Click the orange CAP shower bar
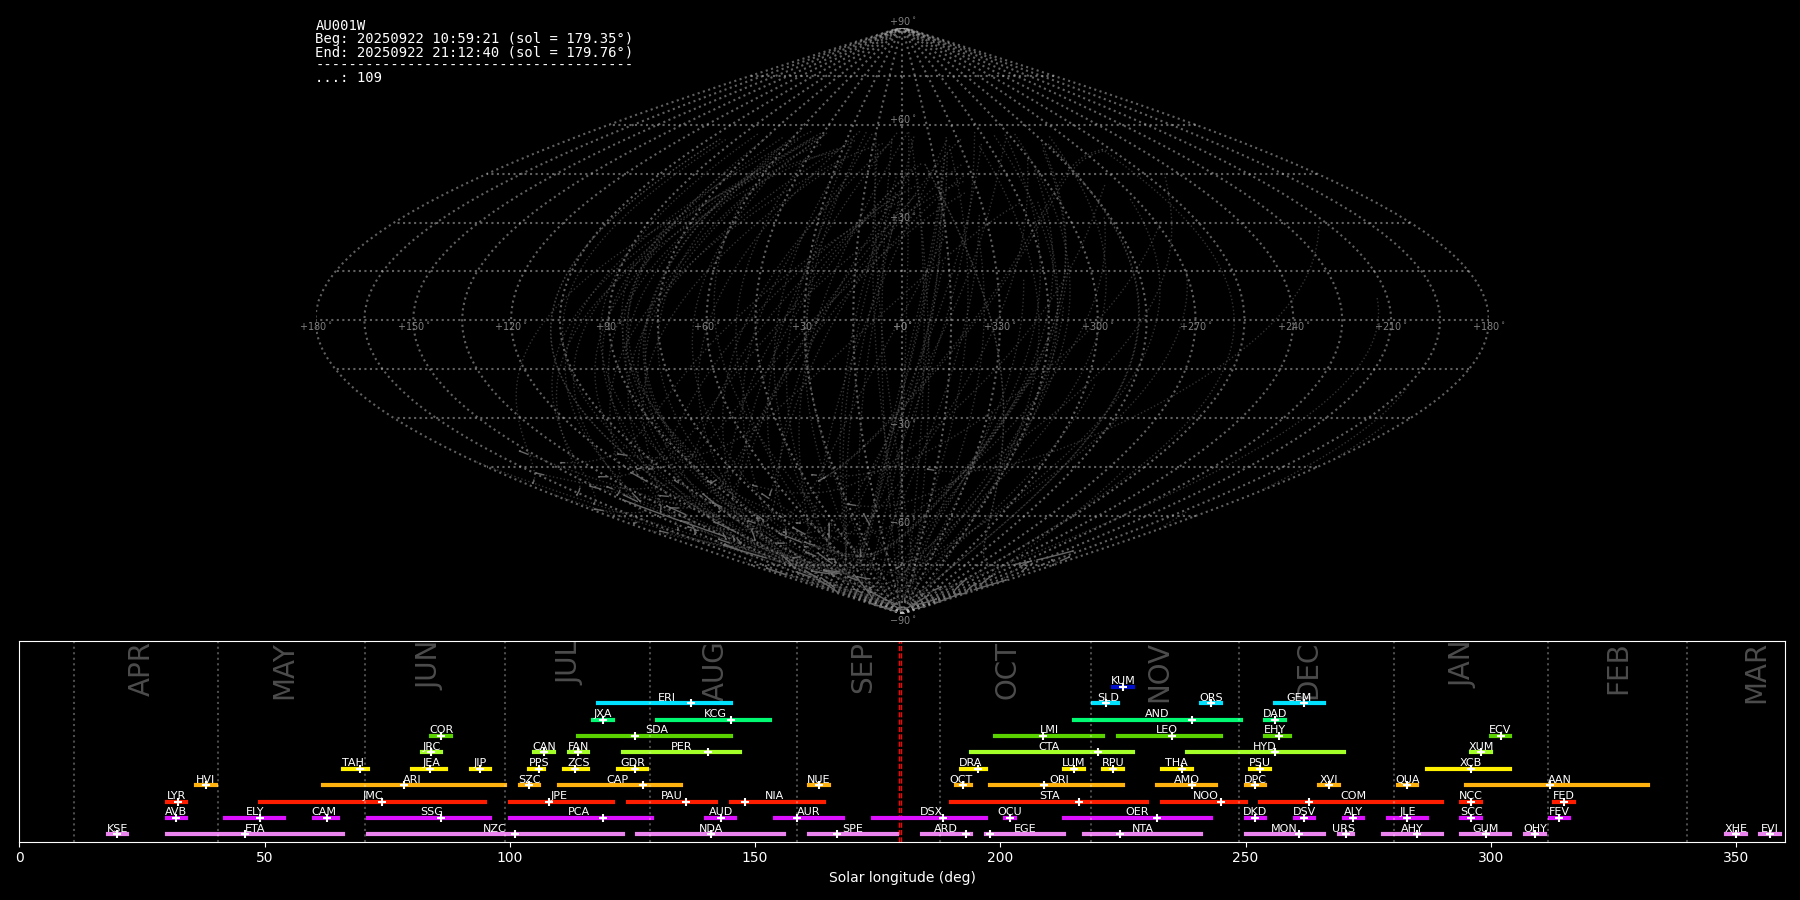This screenshot has height=900, width=1800. coord(620,785)
